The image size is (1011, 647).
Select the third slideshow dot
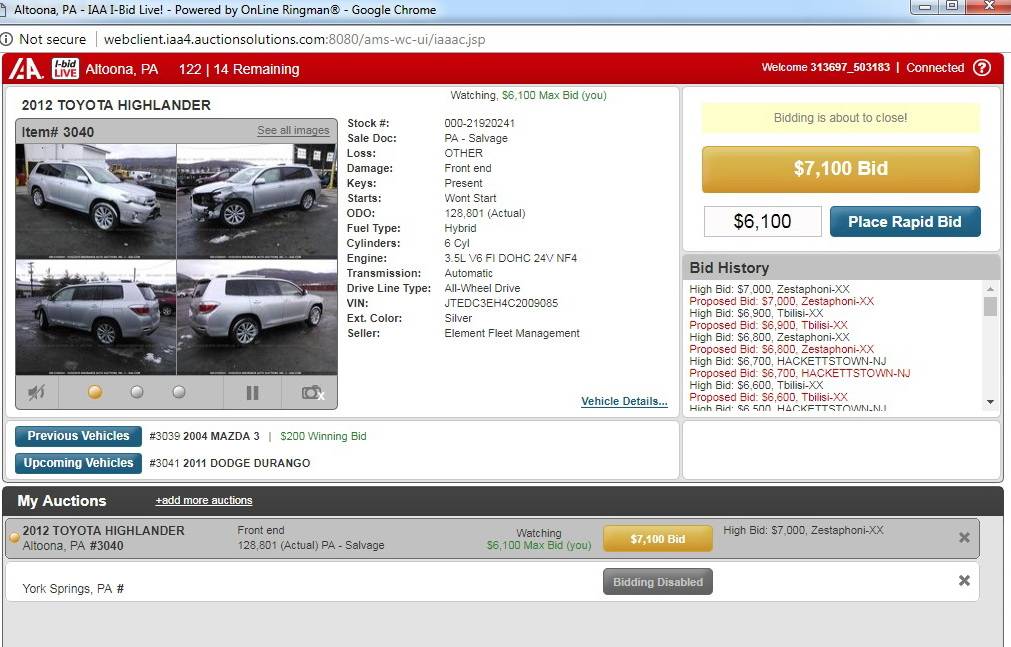point(179,392)
